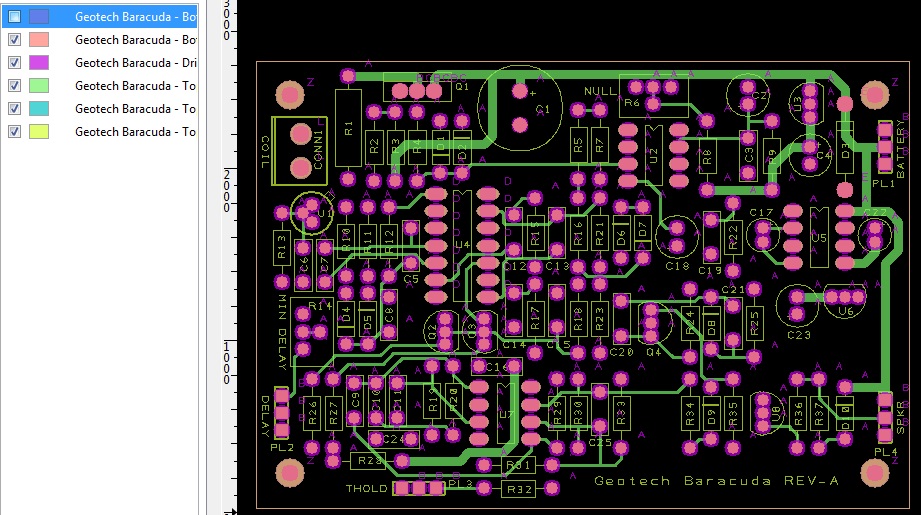The width and height of the screenshot is (921, 515).
Task: Toggle the cyan layer visibility checkbox
Action: click(15, 109)
